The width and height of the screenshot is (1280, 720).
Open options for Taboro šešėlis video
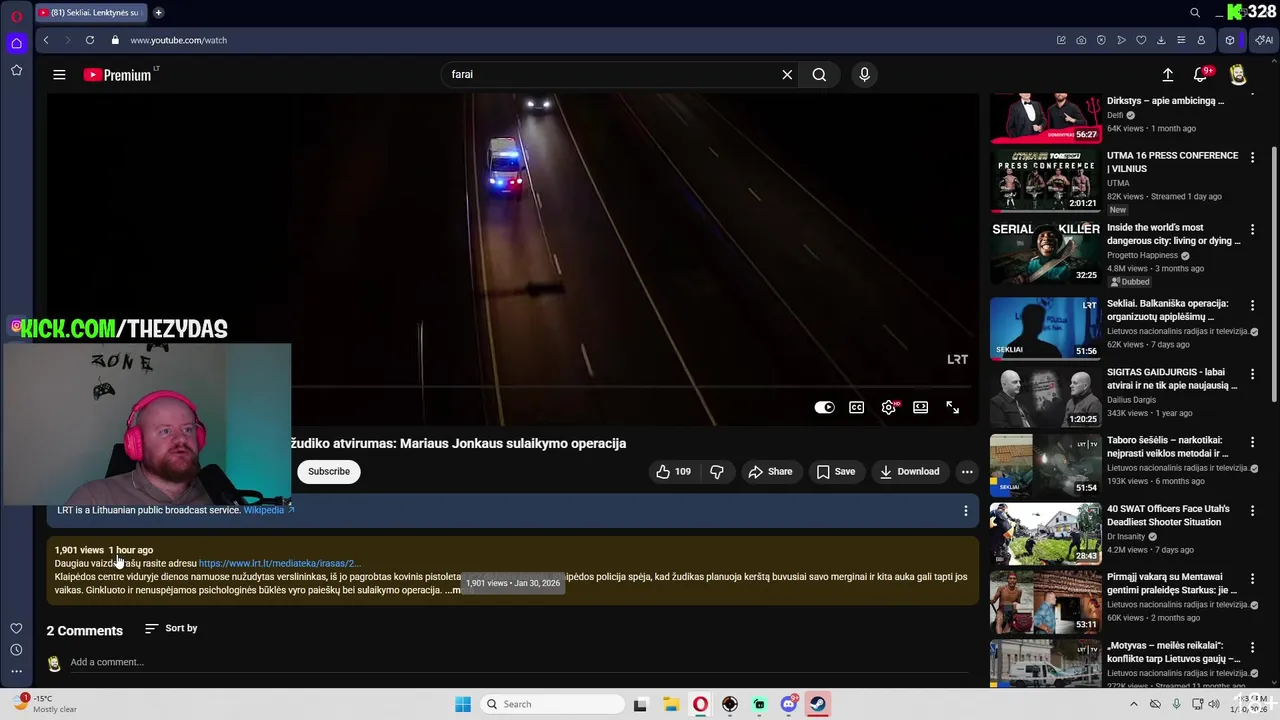(1252, 442)
